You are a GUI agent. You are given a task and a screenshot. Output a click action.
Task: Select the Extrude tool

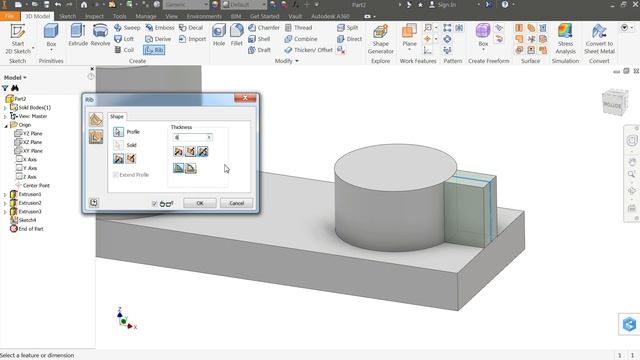click(x=78, y=35)
